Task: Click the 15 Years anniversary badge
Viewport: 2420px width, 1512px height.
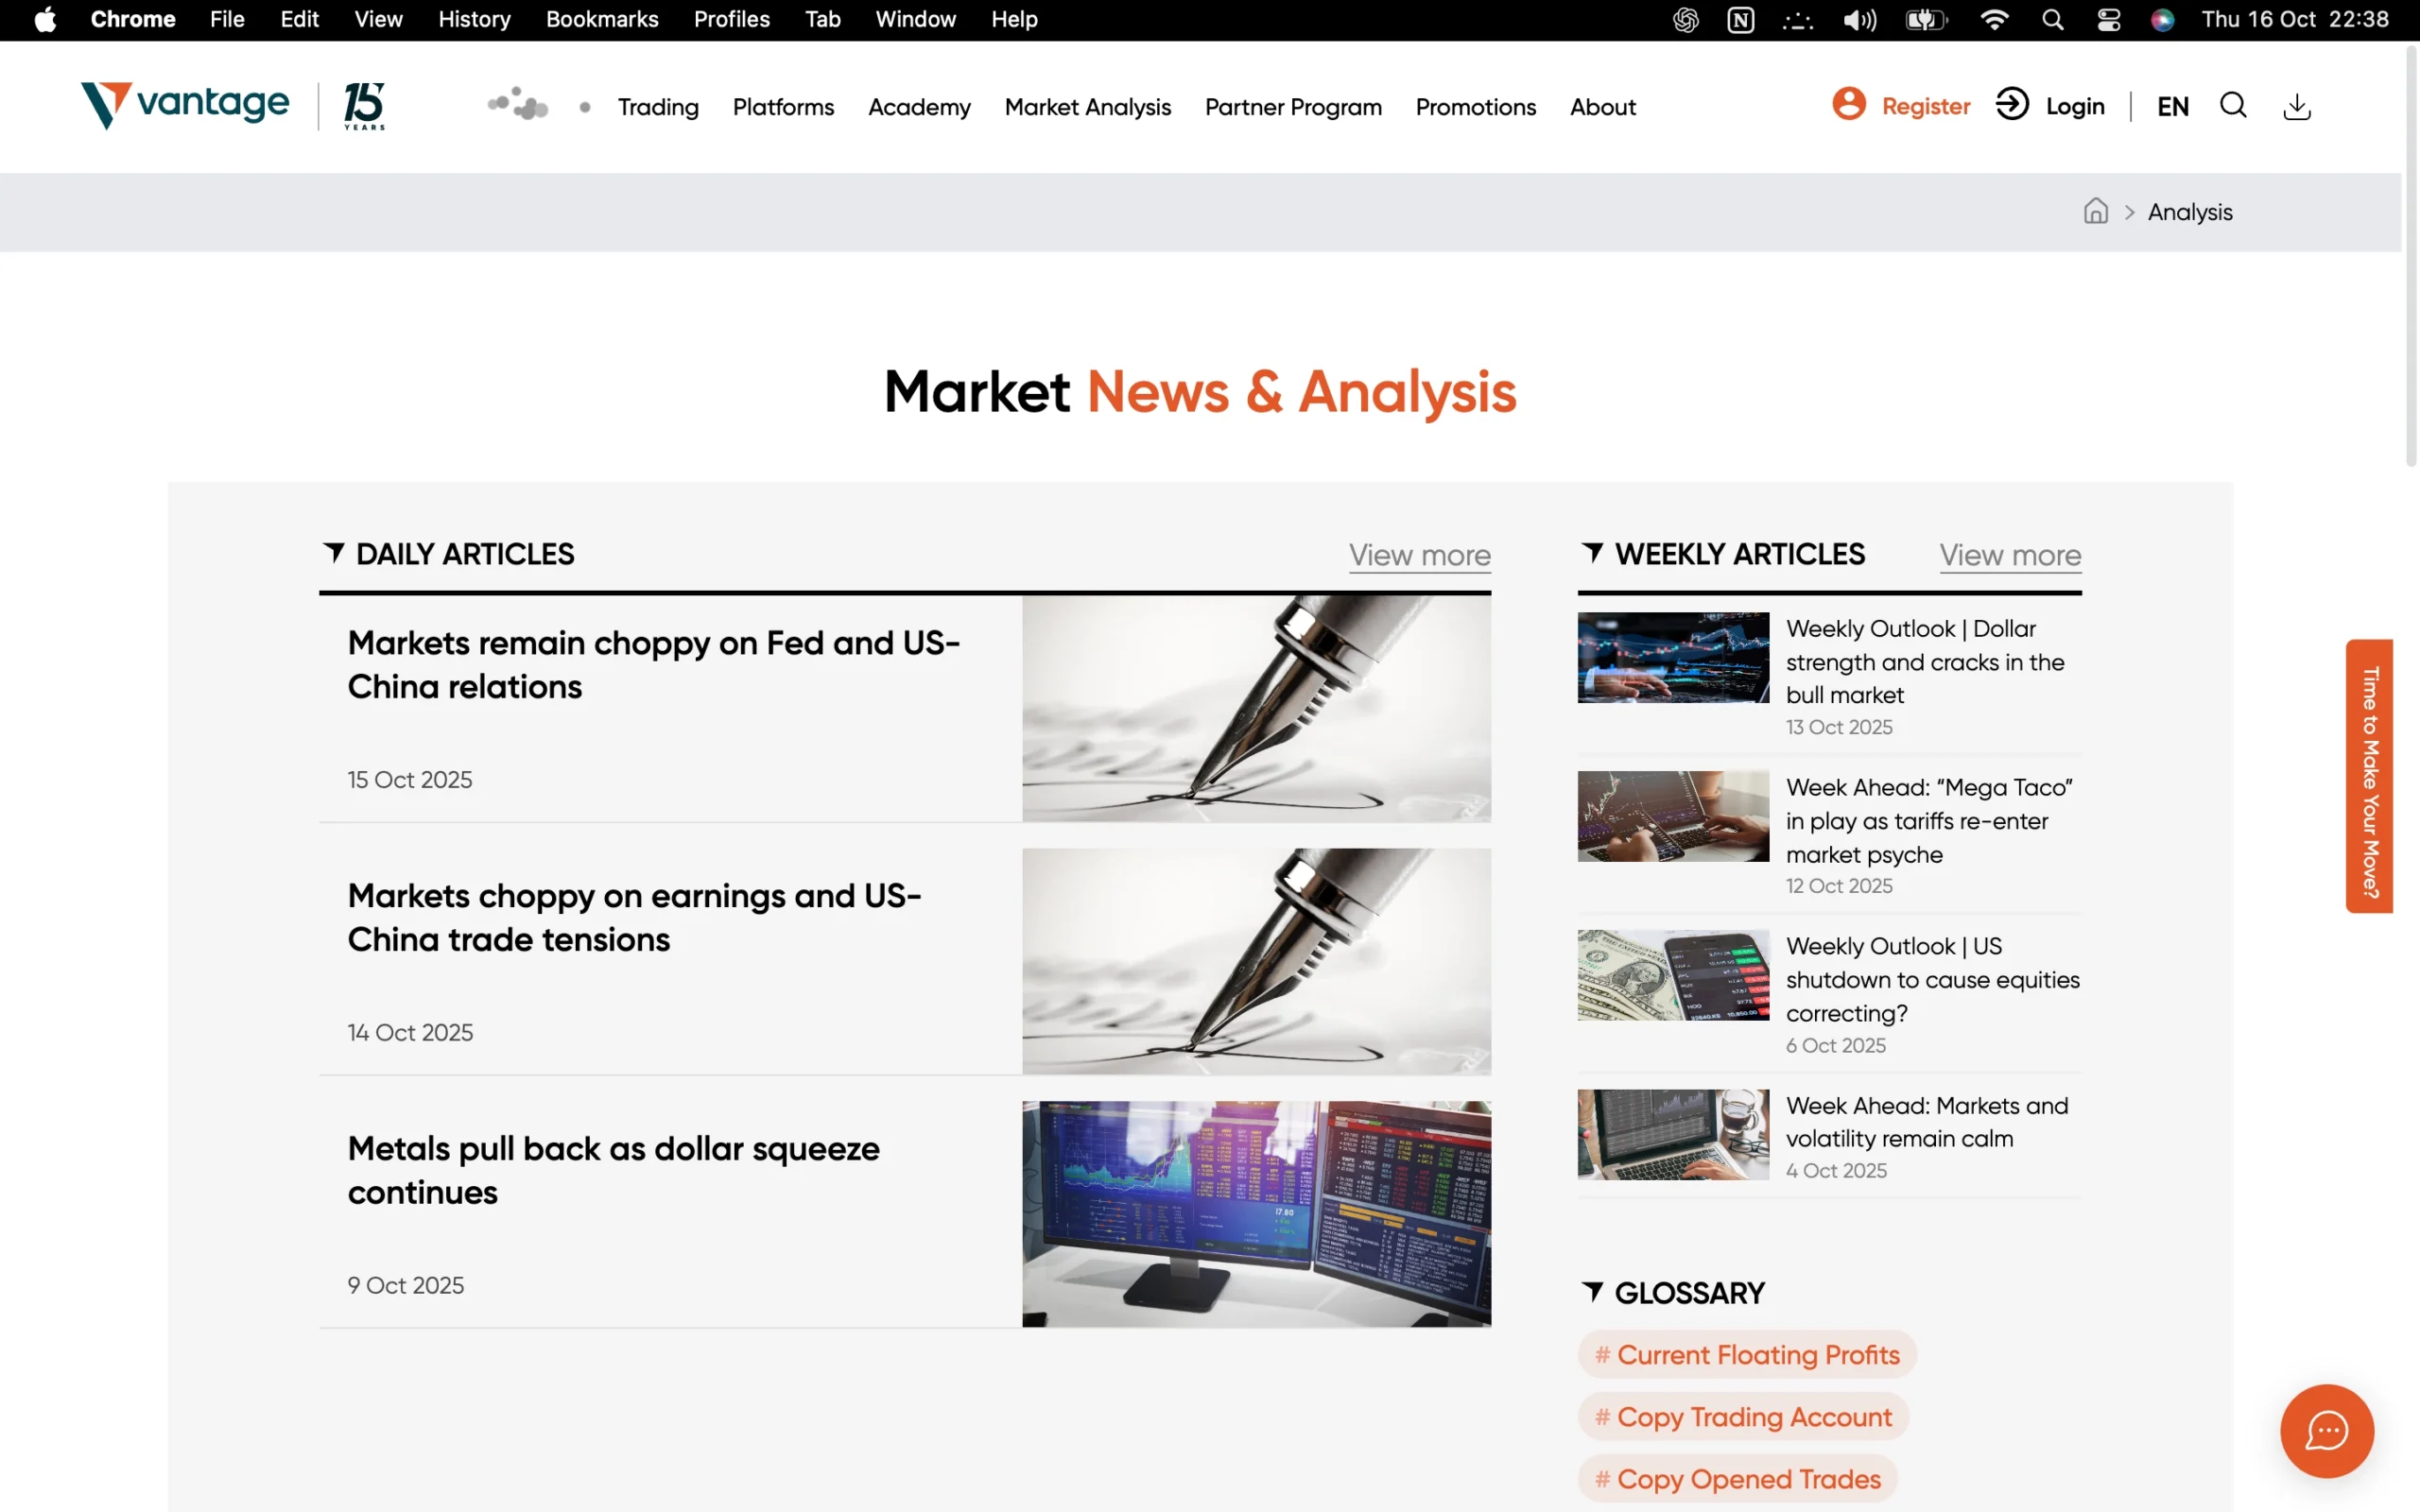Action: tap(364, 106)
